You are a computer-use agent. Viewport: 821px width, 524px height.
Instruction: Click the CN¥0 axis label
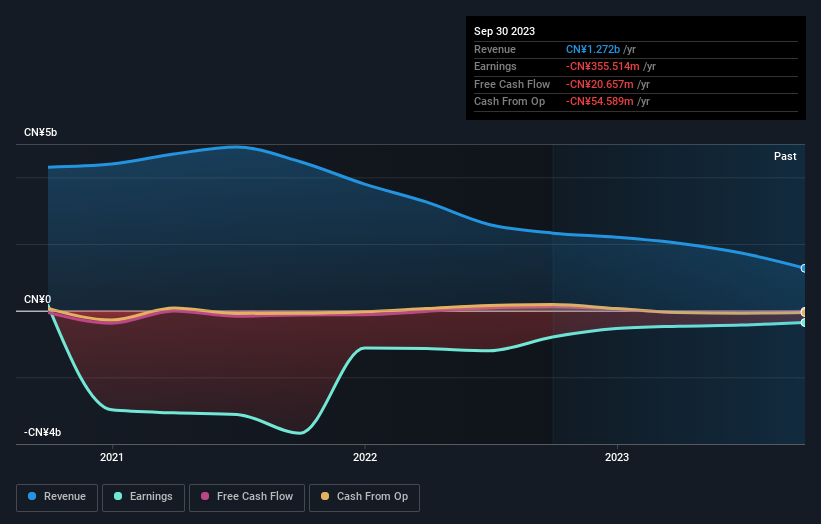tap(38, 299)
